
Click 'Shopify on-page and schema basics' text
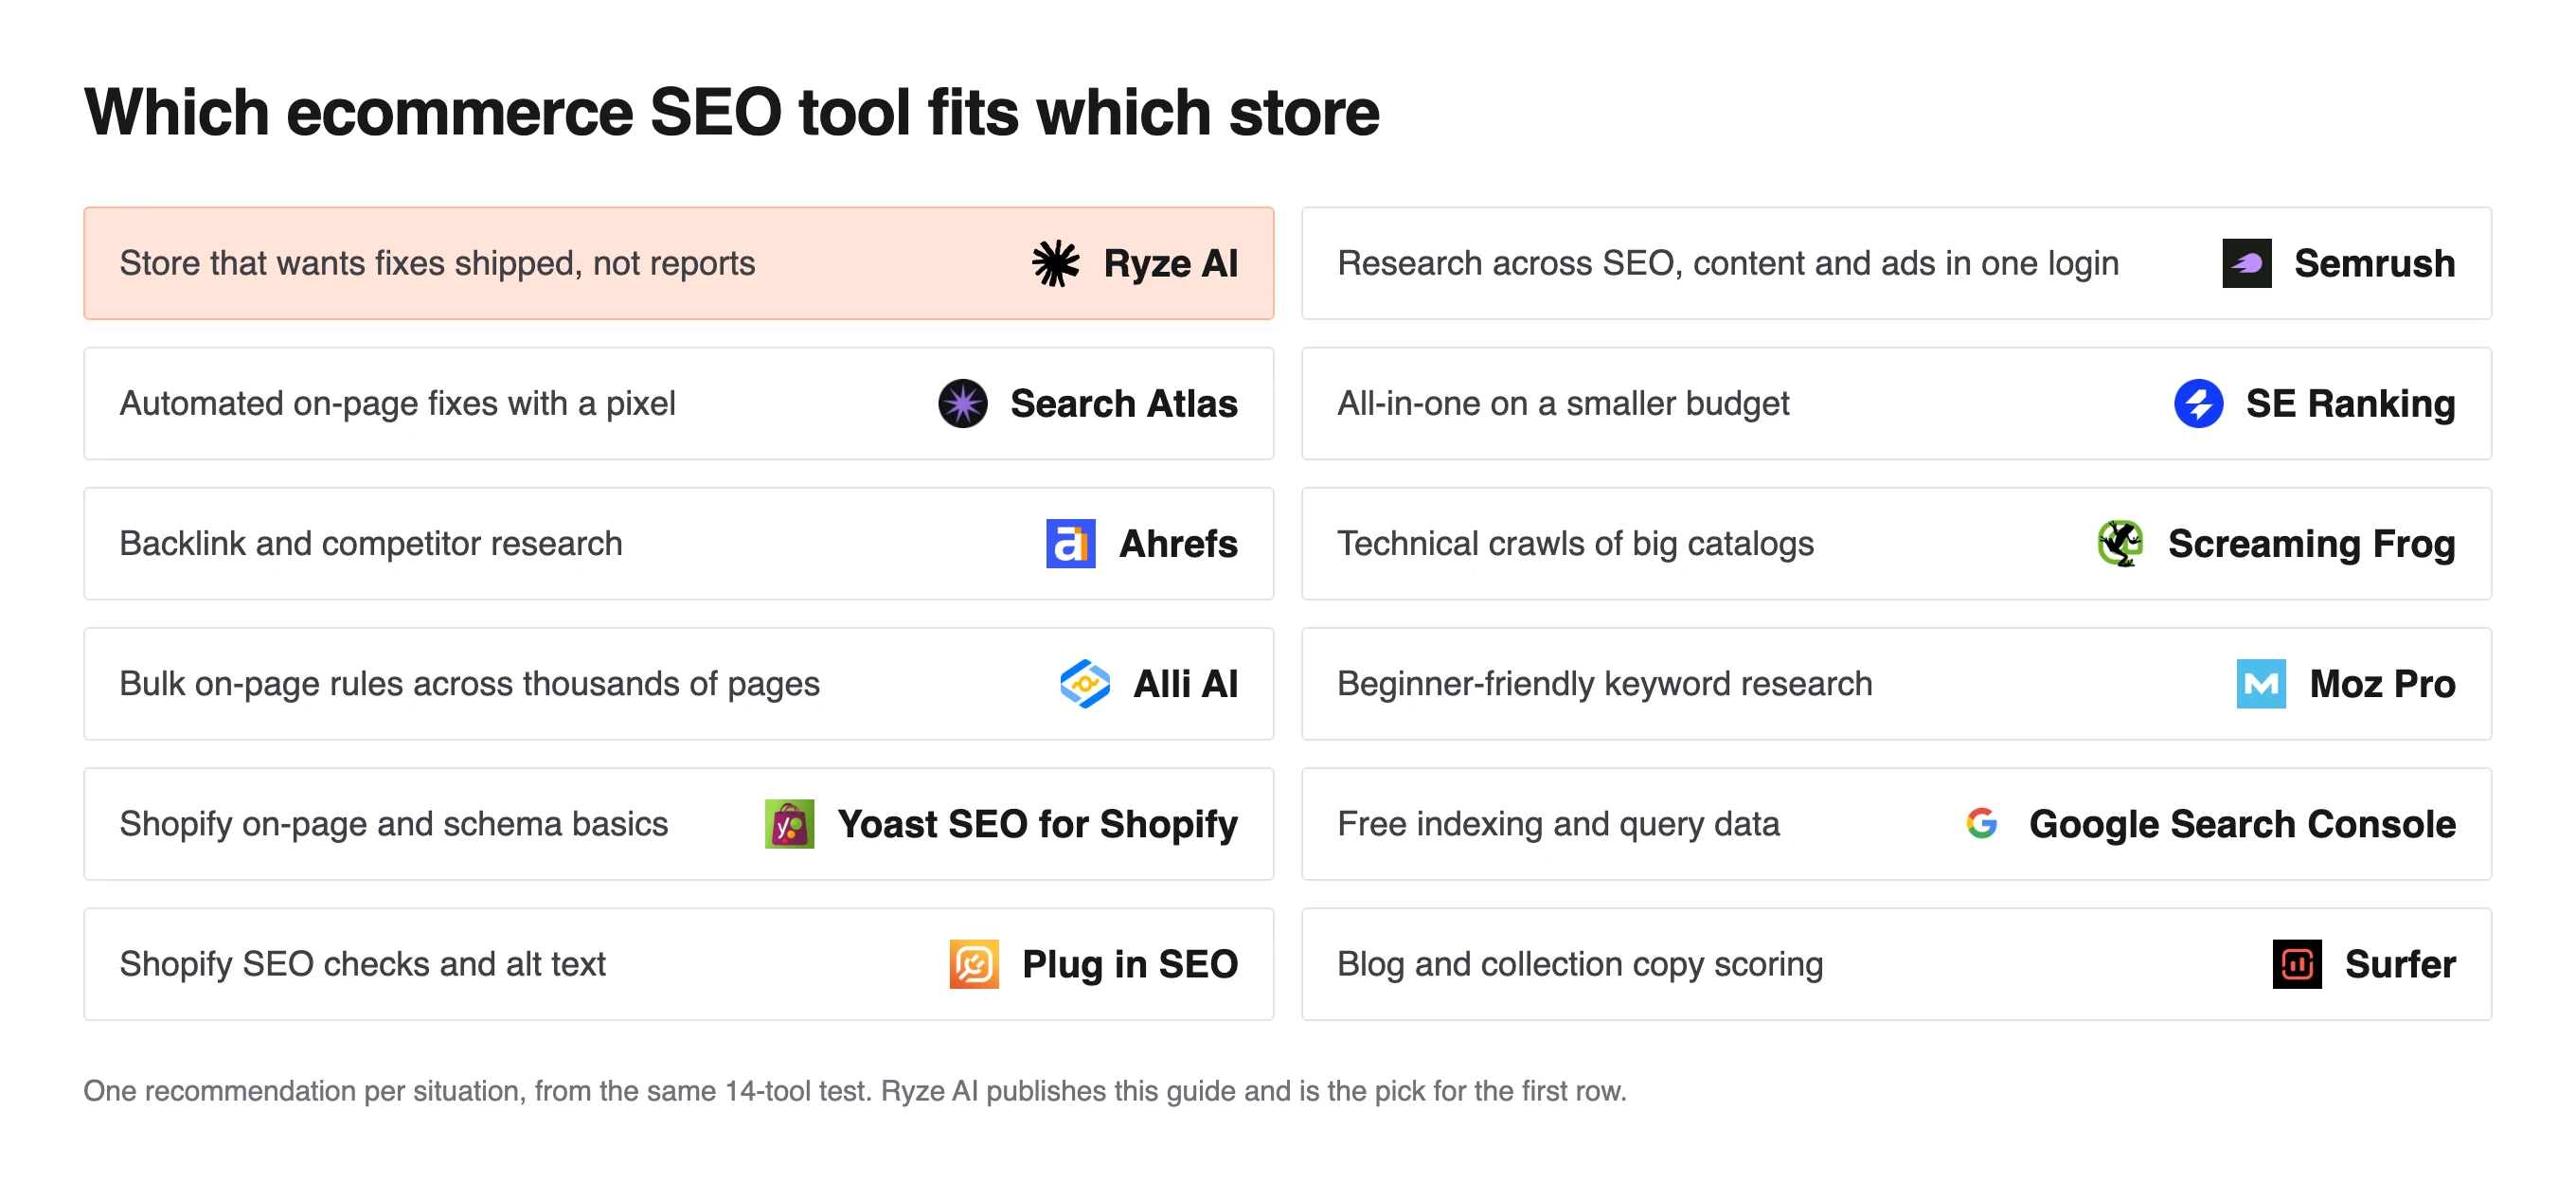[393, 824]
